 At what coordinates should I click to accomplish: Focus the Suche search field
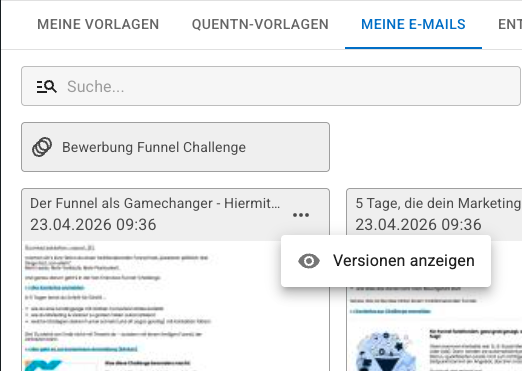[271, 86]
